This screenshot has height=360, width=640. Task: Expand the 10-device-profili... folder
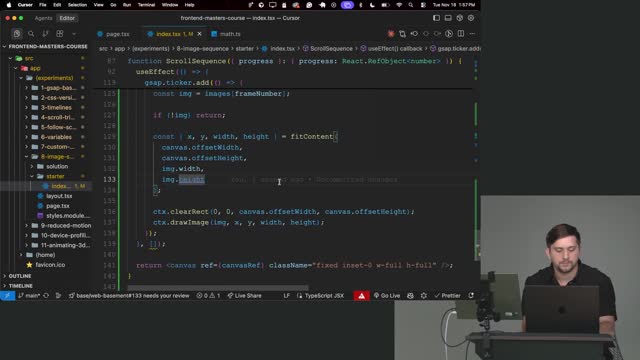65,235
